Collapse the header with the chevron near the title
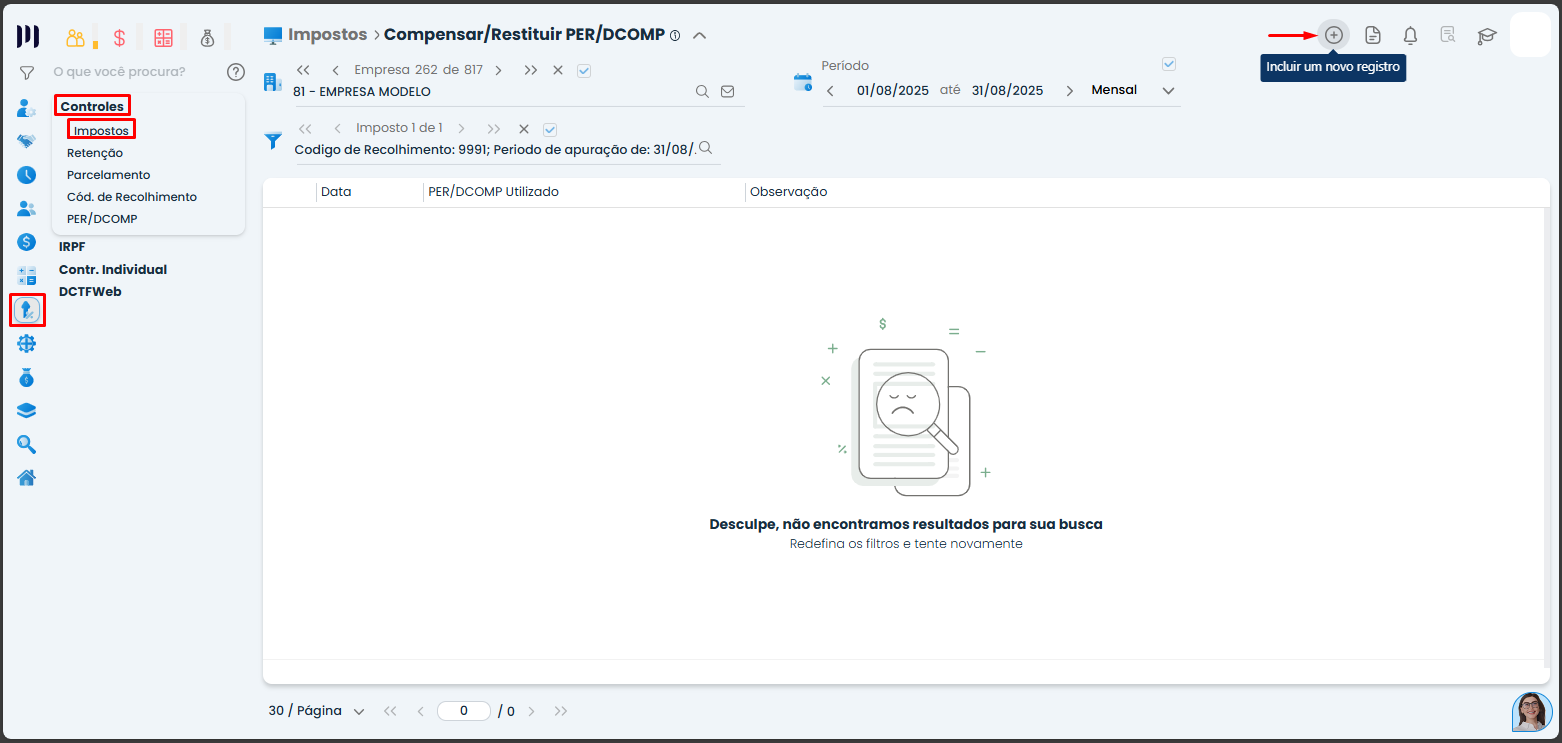Image resolution: width=1562 pixels, height=743 pixels. click(x=700, y=35)
